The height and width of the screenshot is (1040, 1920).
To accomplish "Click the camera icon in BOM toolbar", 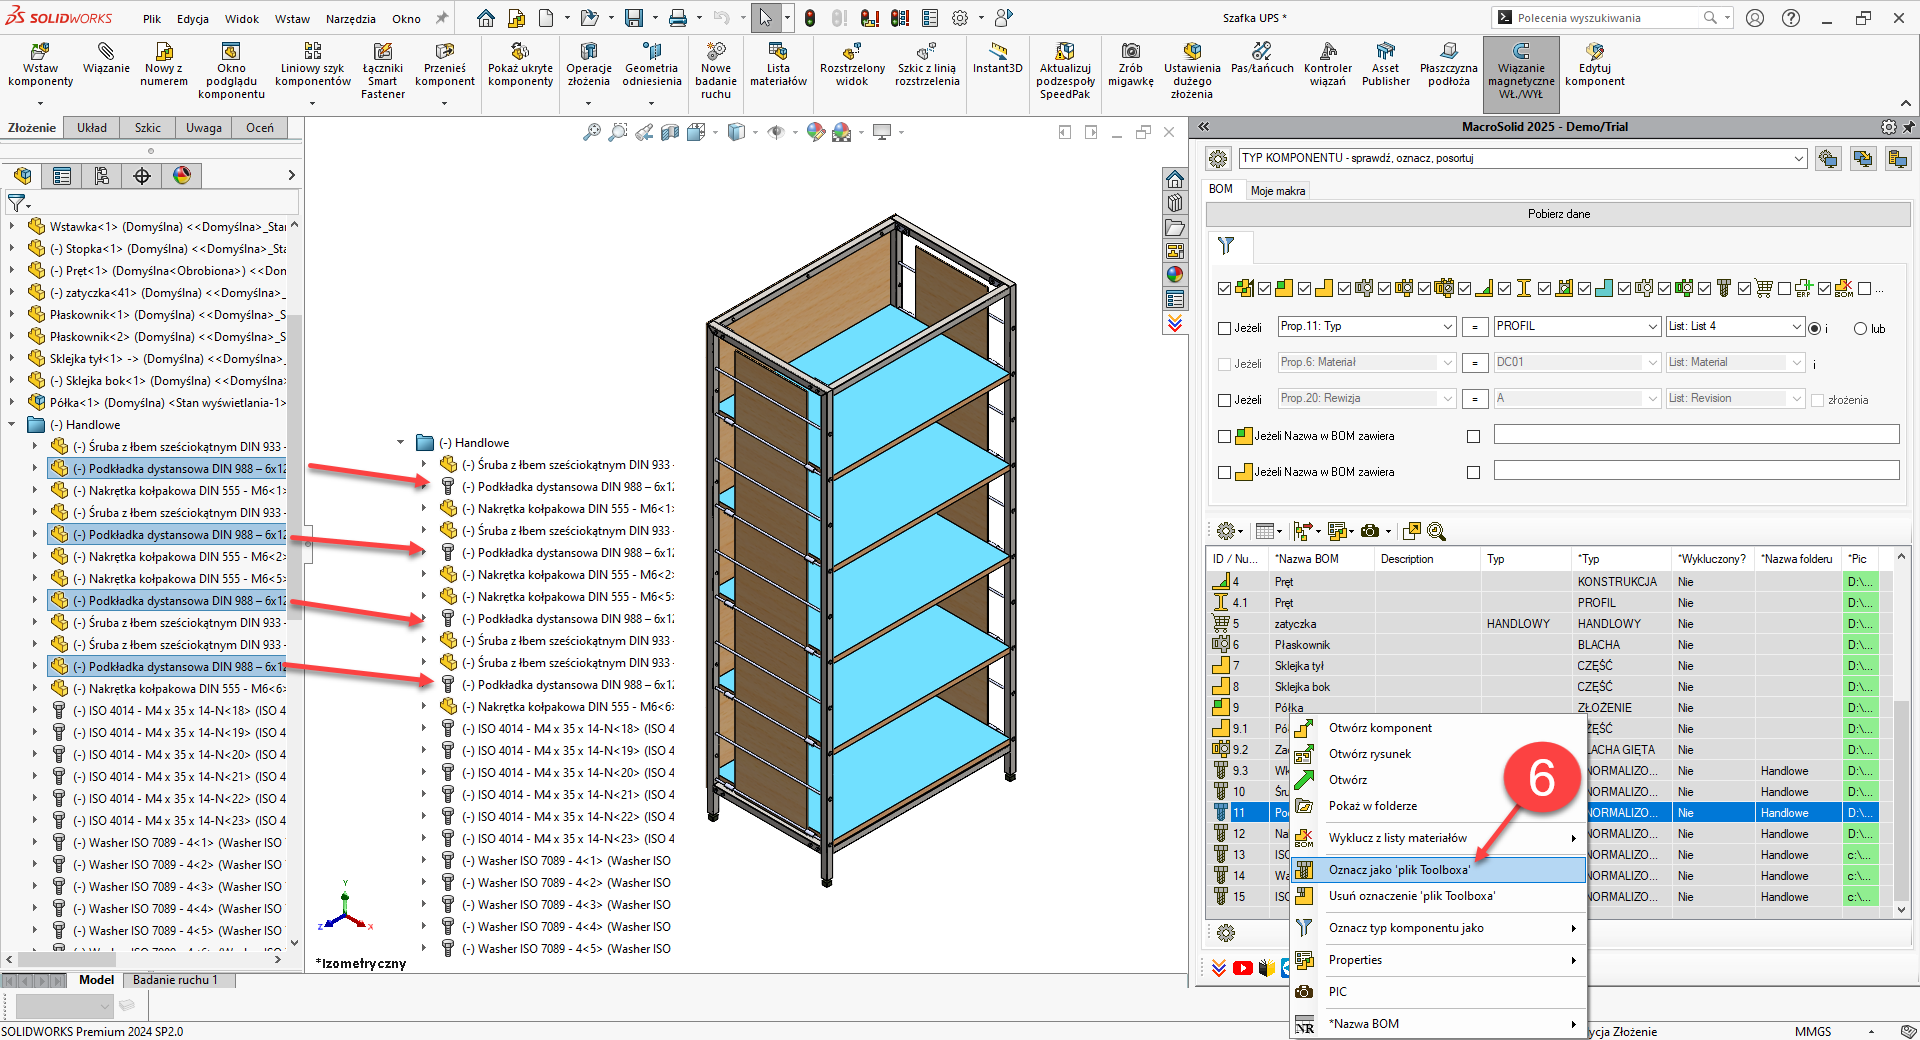I will pos(1370,531).
